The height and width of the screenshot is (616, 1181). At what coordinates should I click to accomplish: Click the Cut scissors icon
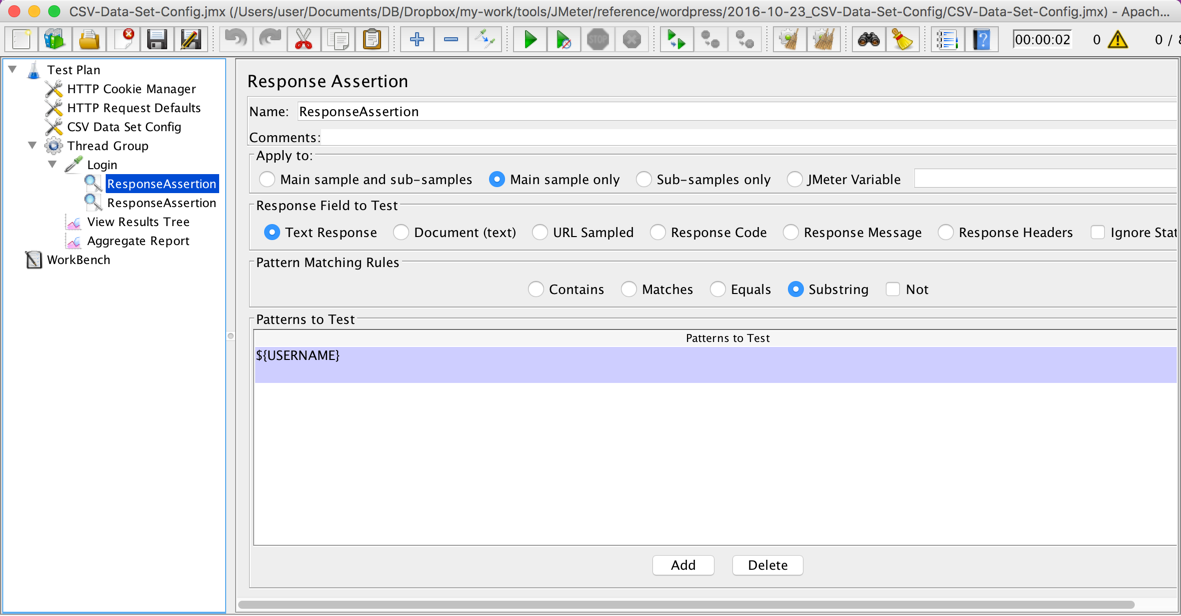[x=303, y=40]
